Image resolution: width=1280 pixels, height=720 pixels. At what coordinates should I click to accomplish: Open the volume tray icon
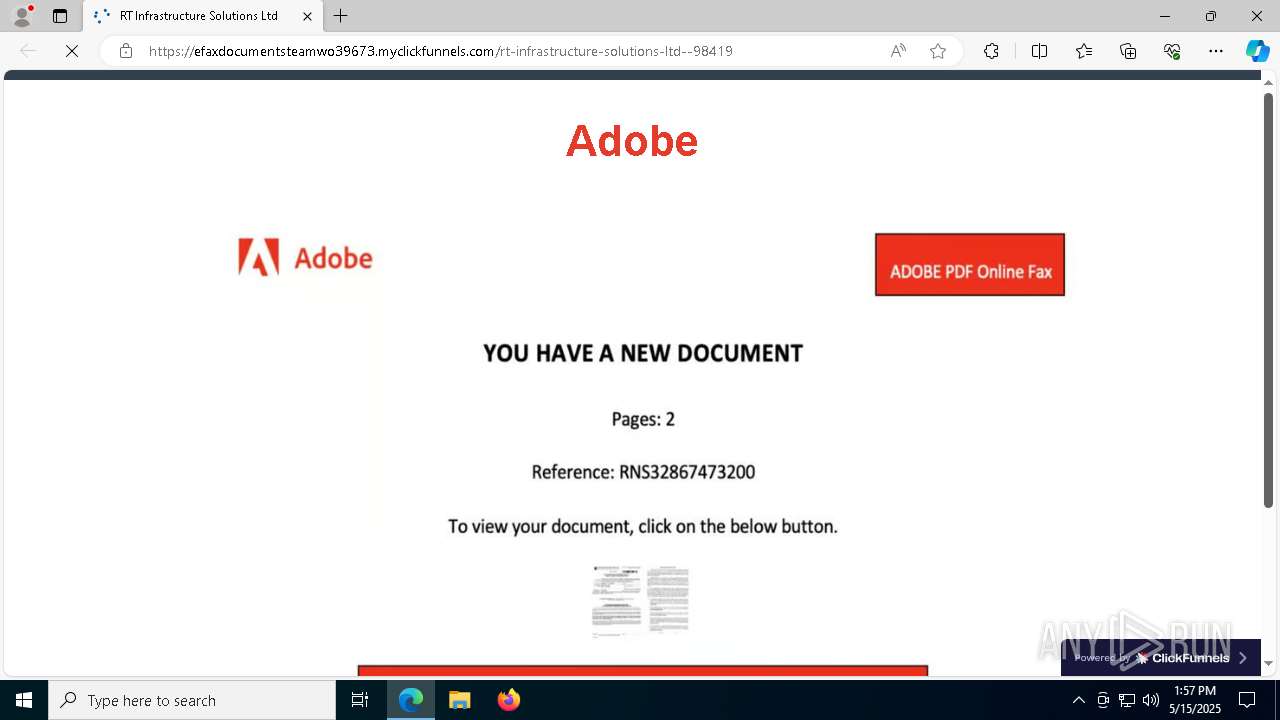pyautogui.click(x=1151, y=700)
